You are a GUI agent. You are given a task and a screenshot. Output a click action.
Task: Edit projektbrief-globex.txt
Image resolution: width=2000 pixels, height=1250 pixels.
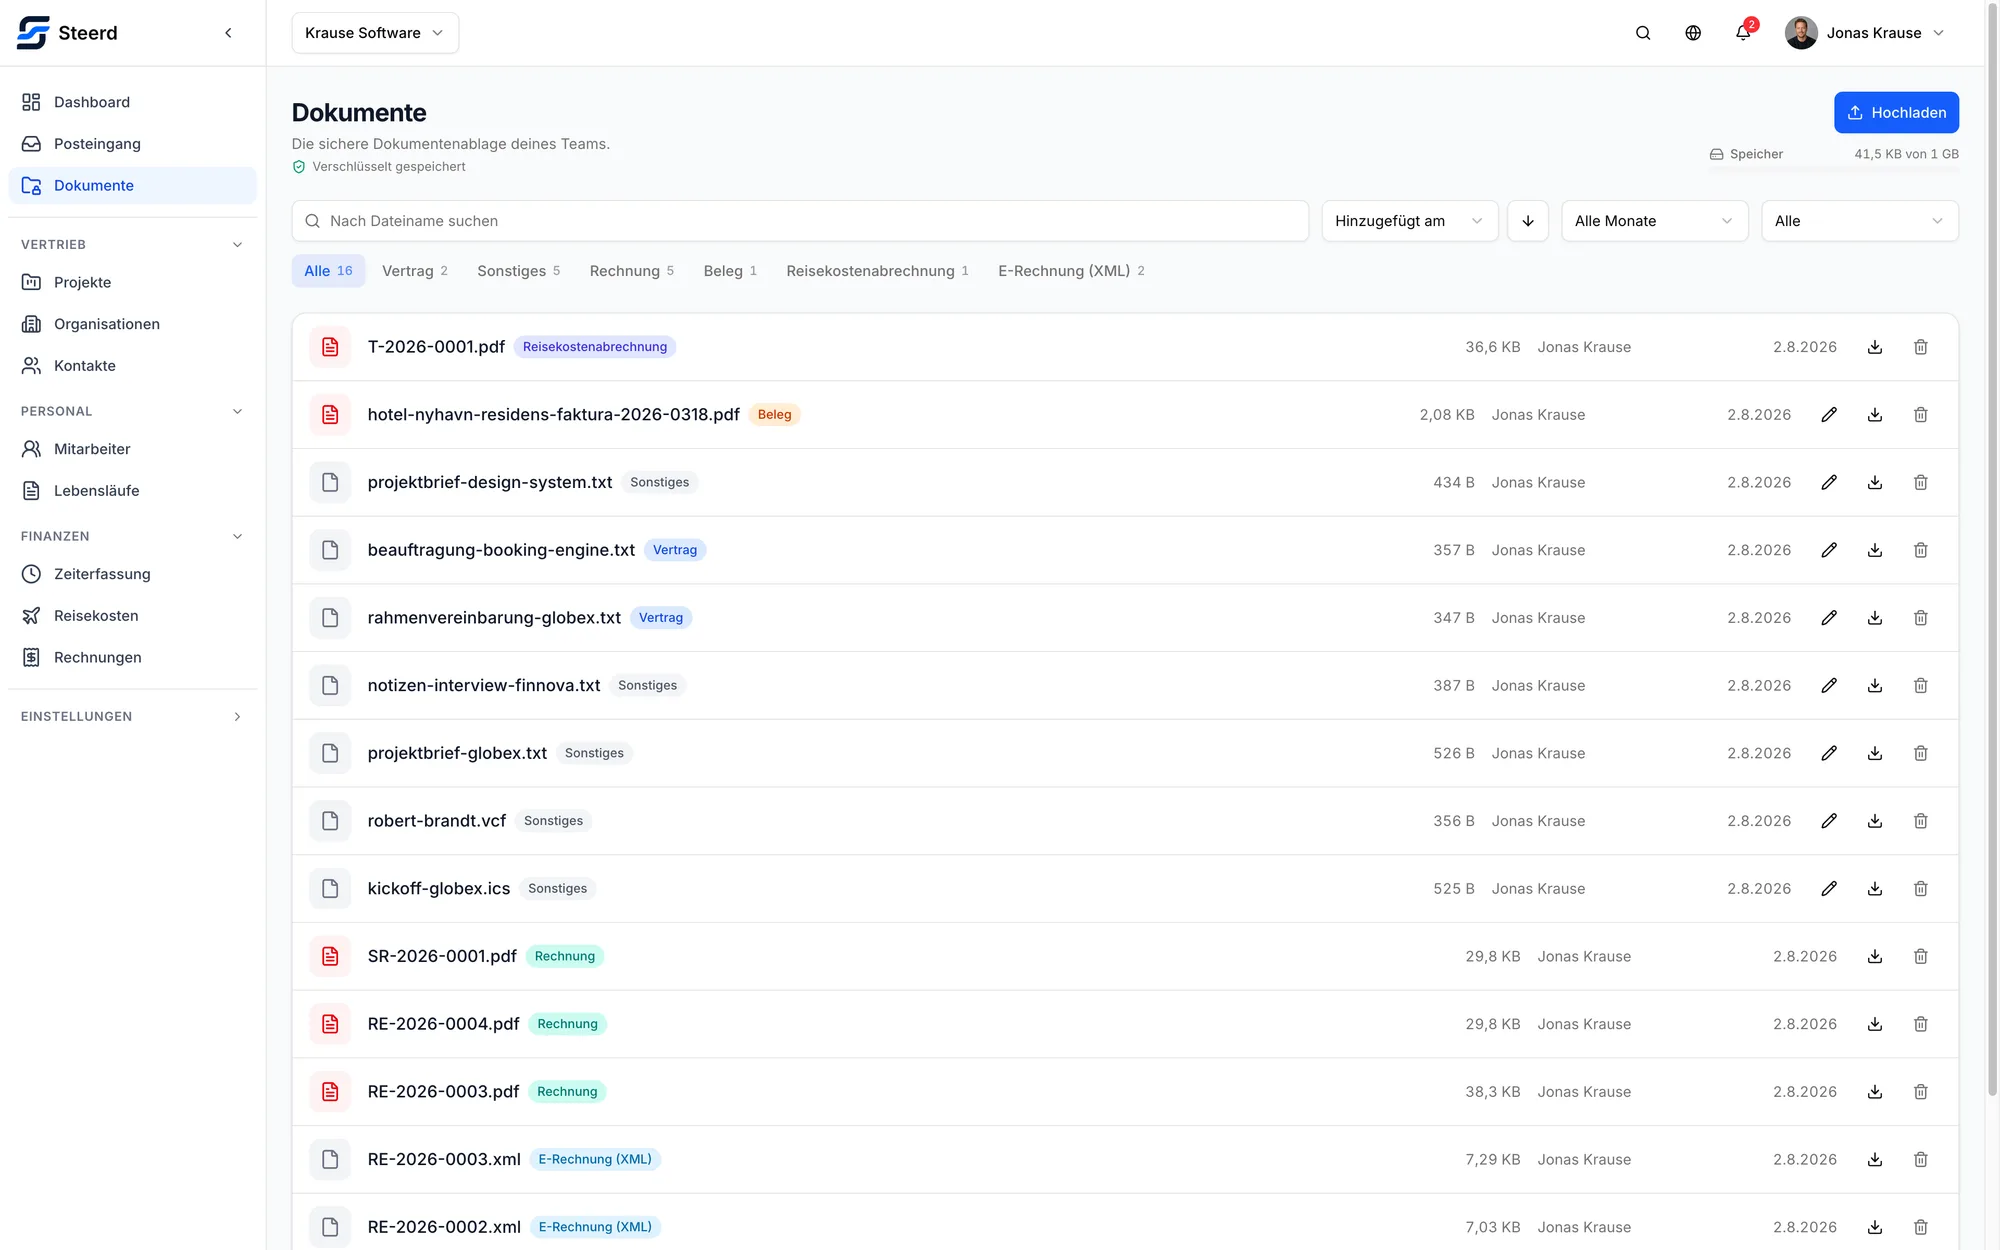[1829, 753]
